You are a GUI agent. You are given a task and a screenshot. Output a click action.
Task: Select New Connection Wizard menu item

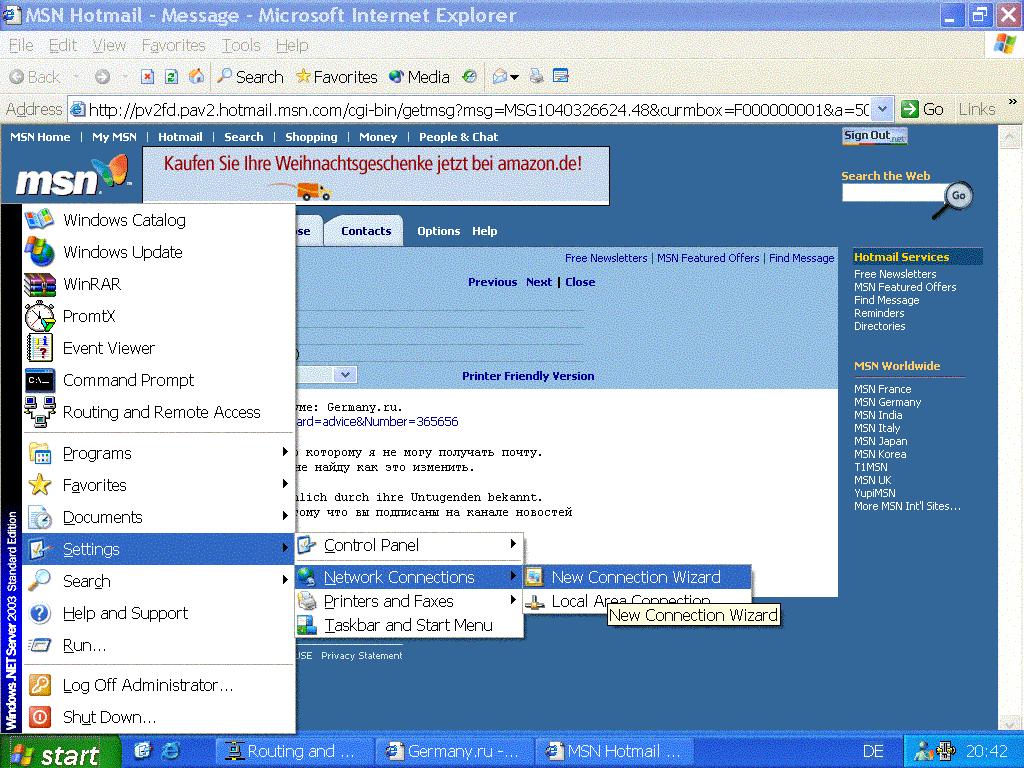click(x=635, y=577)
